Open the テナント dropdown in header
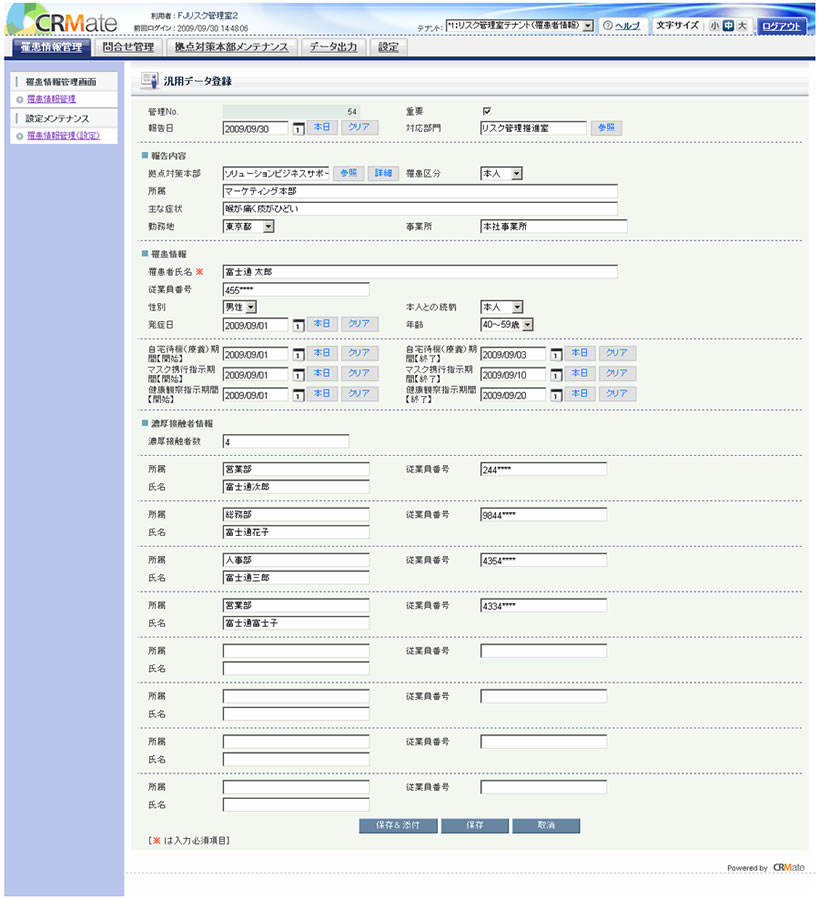This screenshot has width=819, height=900. [587, 25]
